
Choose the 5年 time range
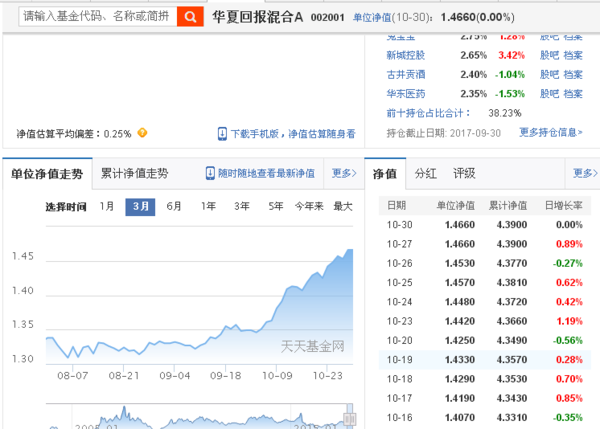276,207
